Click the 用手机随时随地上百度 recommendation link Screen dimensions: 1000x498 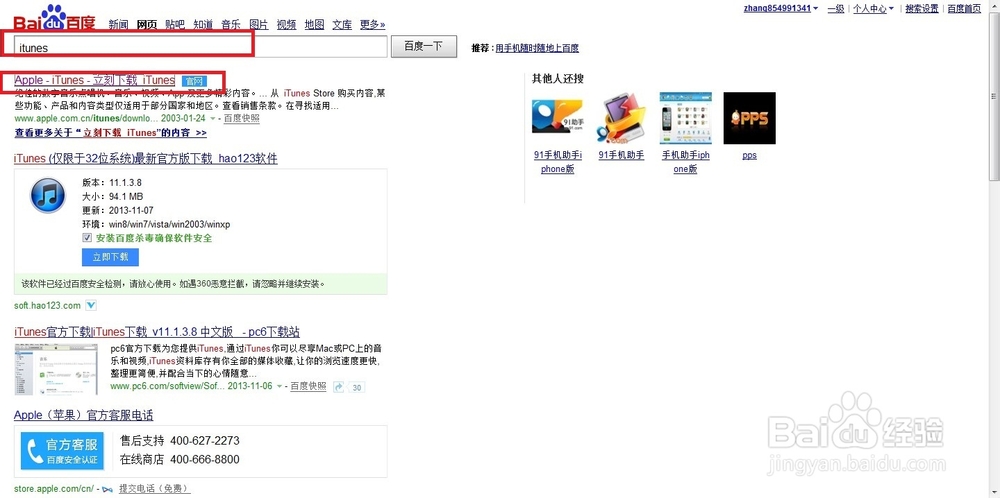[537, 48]
